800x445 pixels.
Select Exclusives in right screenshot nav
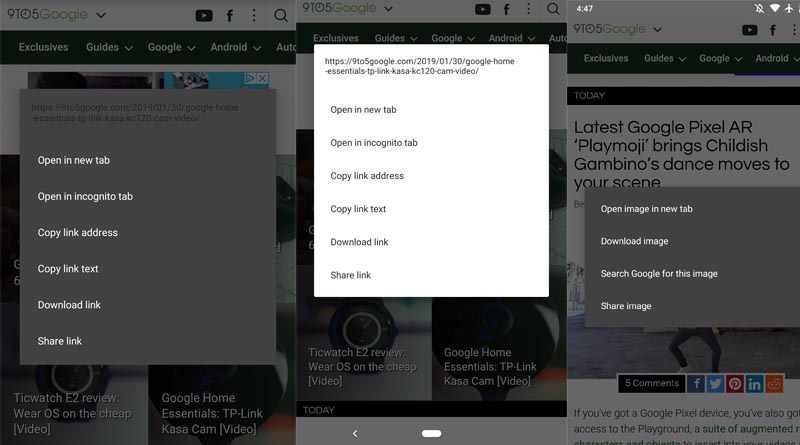pyautogui.click(x=606, y=58)
